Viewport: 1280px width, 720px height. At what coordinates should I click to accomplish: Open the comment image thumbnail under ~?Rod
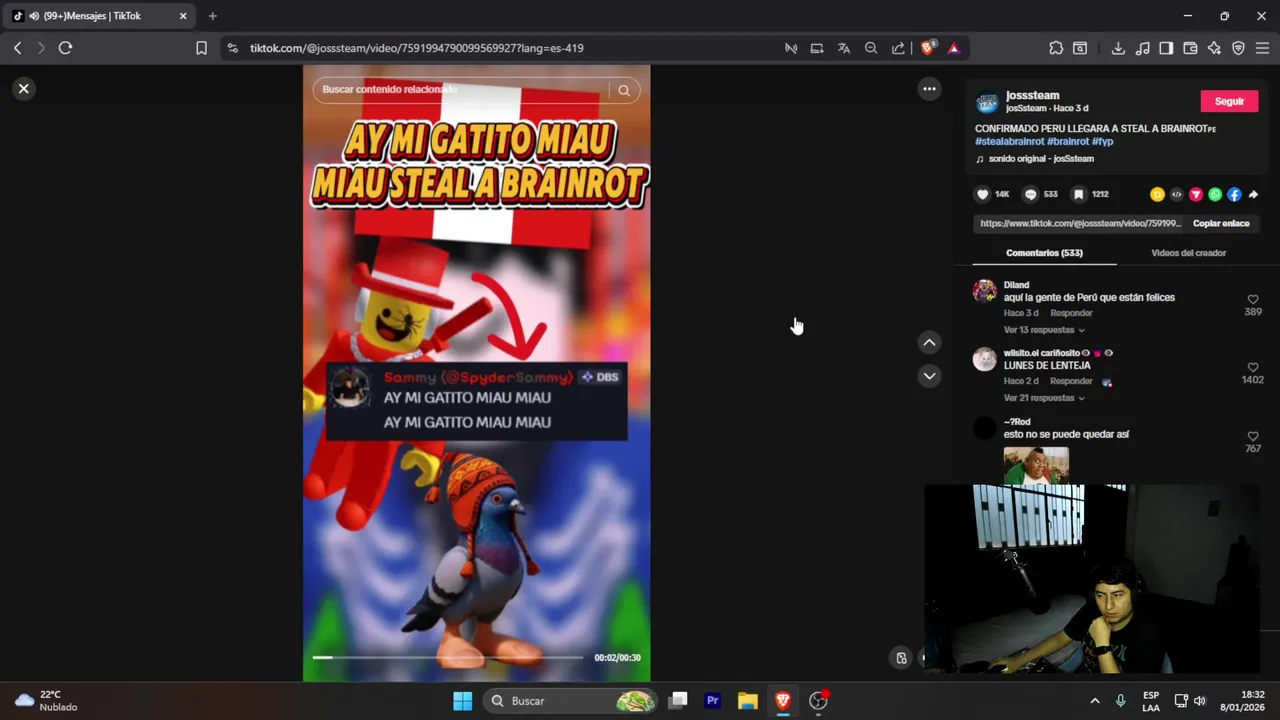(1036, 467)
